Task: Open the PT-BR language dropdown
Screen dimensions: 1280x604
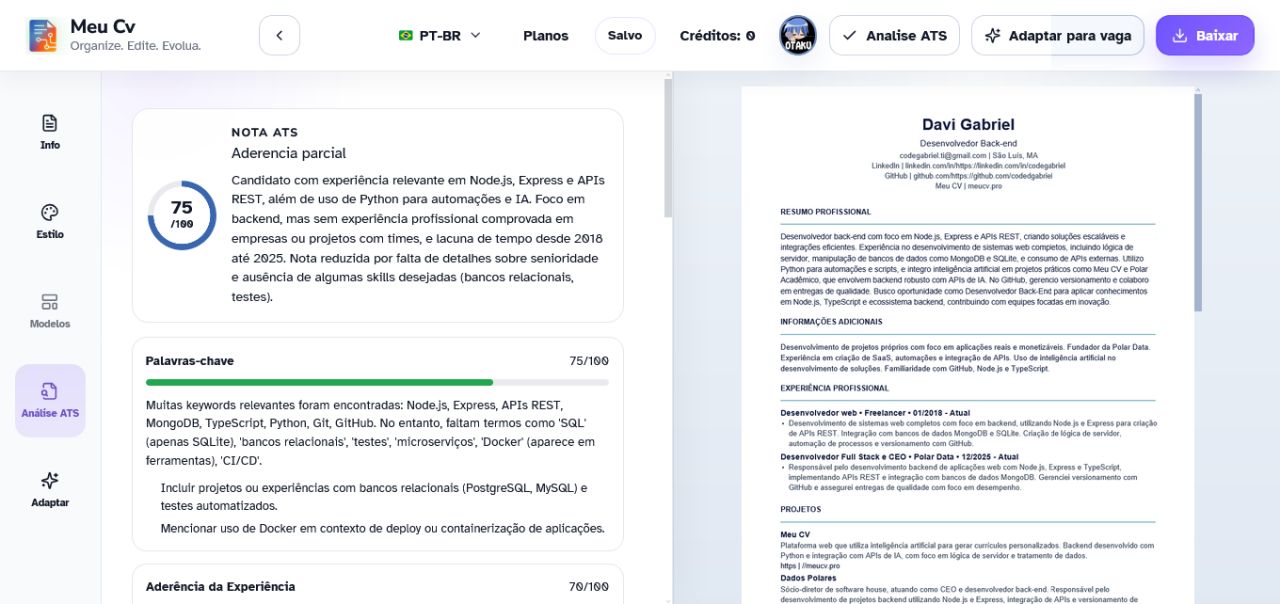Action: coord(440,36)
